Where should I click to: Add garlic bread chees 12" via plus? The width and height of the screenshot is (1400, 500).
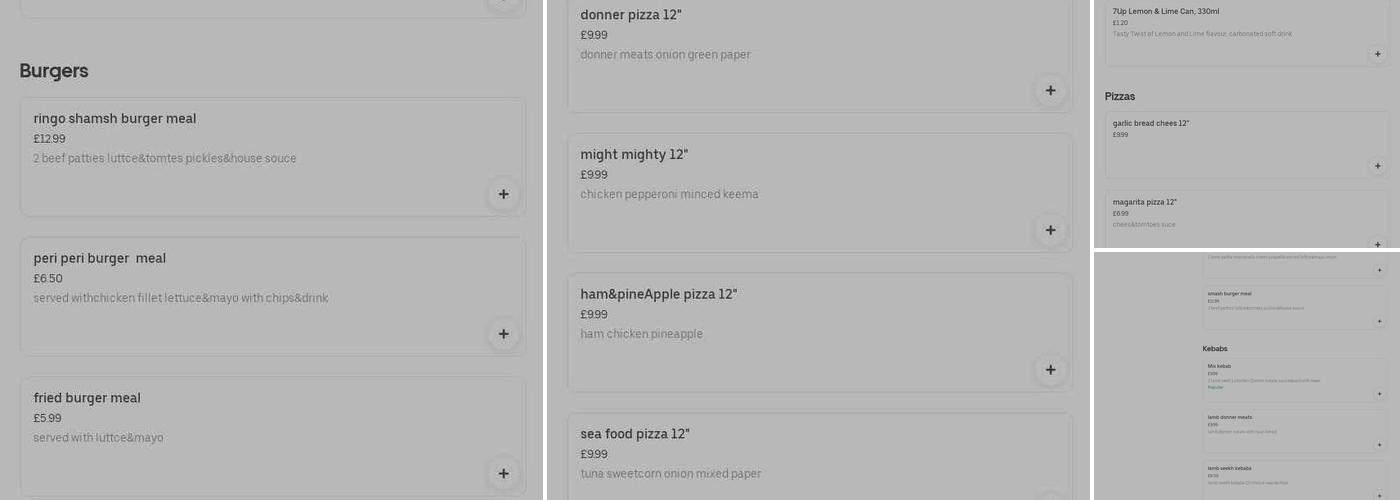1377,166
